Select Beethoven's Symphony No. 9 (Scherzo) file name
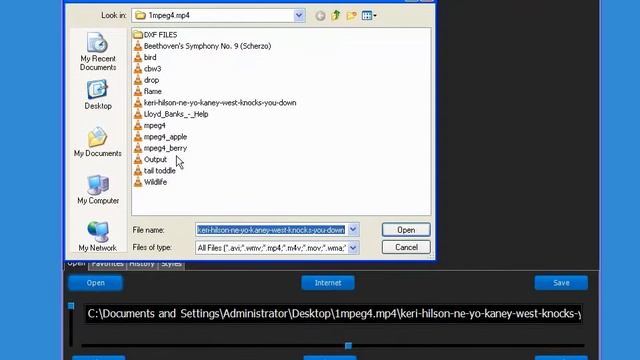This screenshot has height=360, width=640. click(x=207, y=46)
